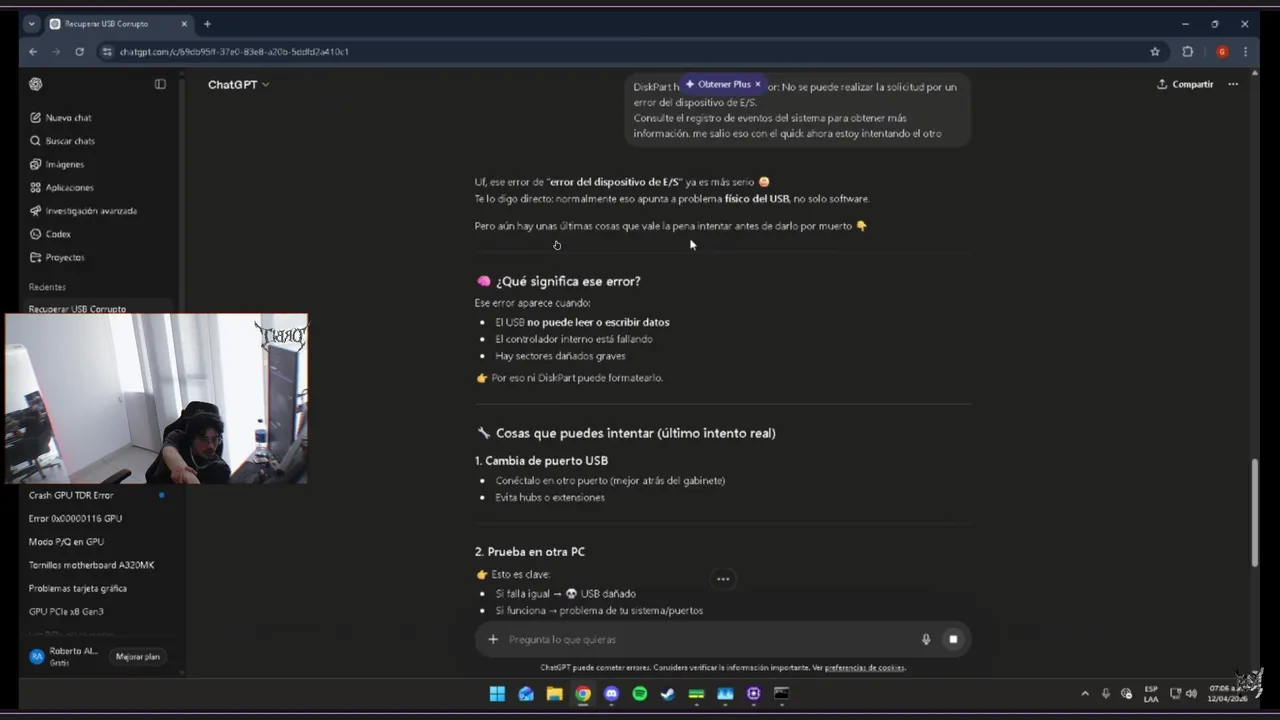Dismiss the Obtener Plus pill
The height and width of the screenshot is (720, 1280).
point(758,84)
